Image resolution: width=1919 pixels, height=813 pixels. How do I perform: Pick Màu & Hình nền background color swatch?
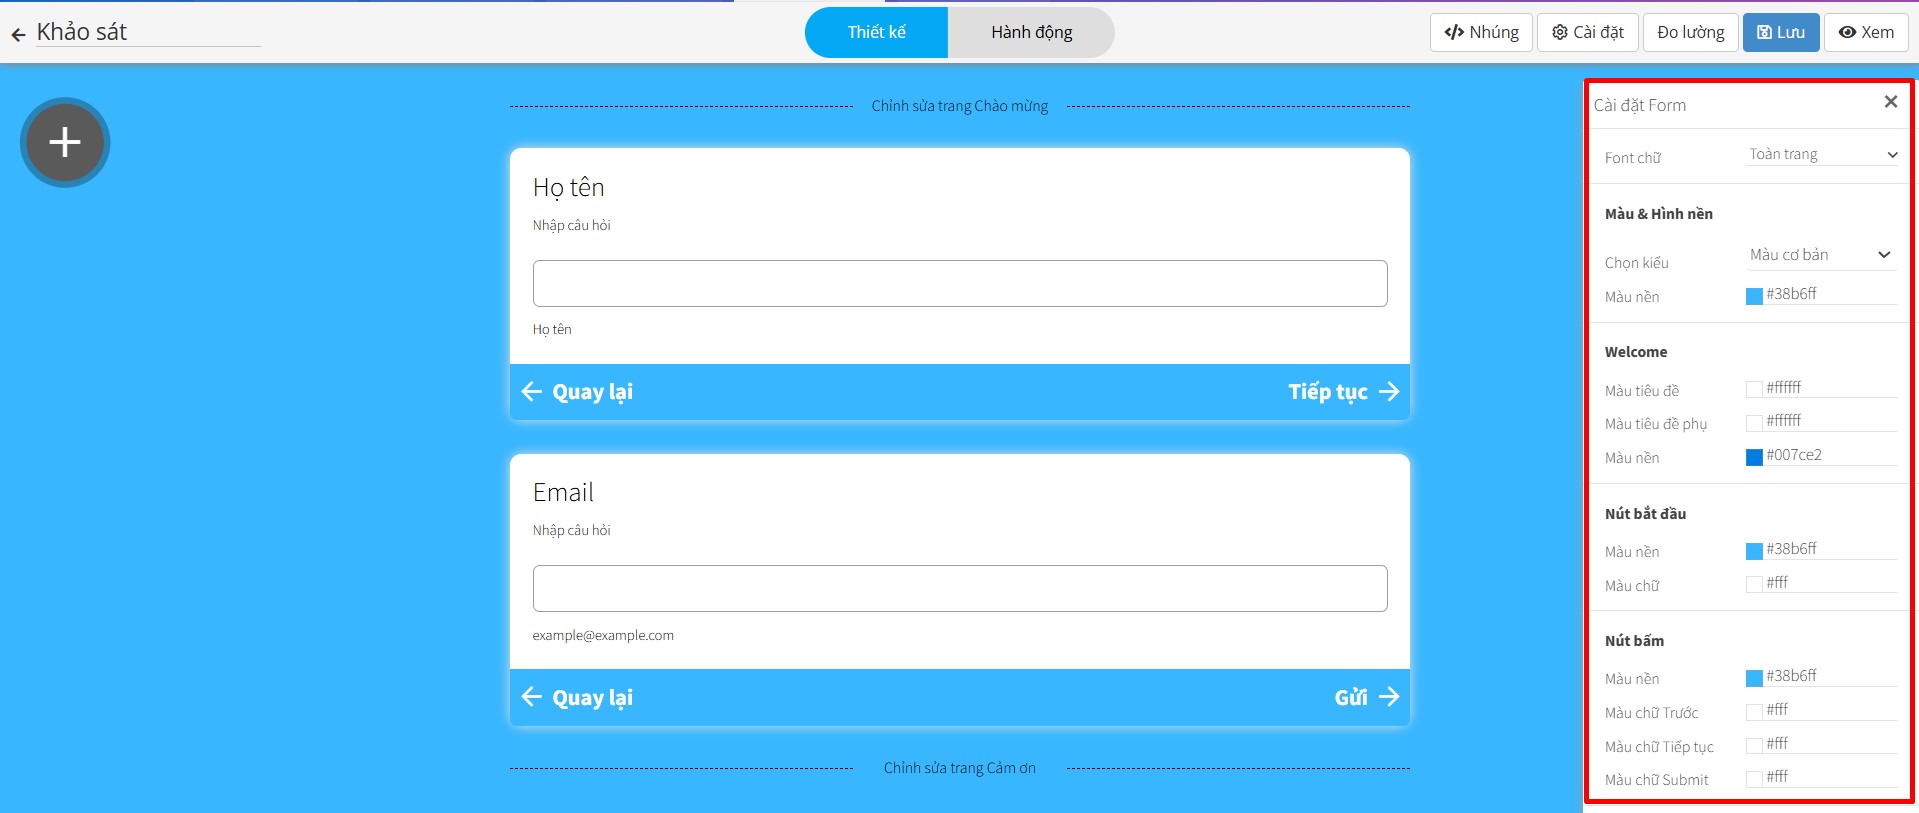pyautogui.click(x=1754, y=296)
